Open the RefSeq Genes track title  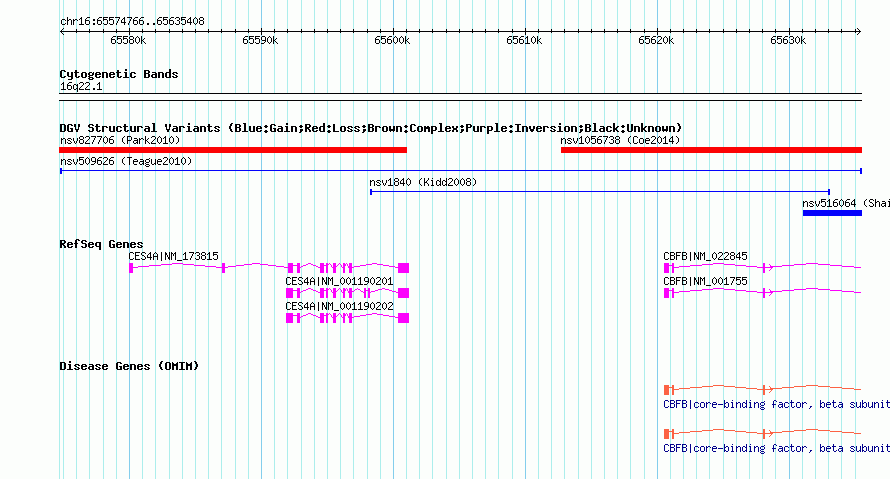tap(101, 244)
